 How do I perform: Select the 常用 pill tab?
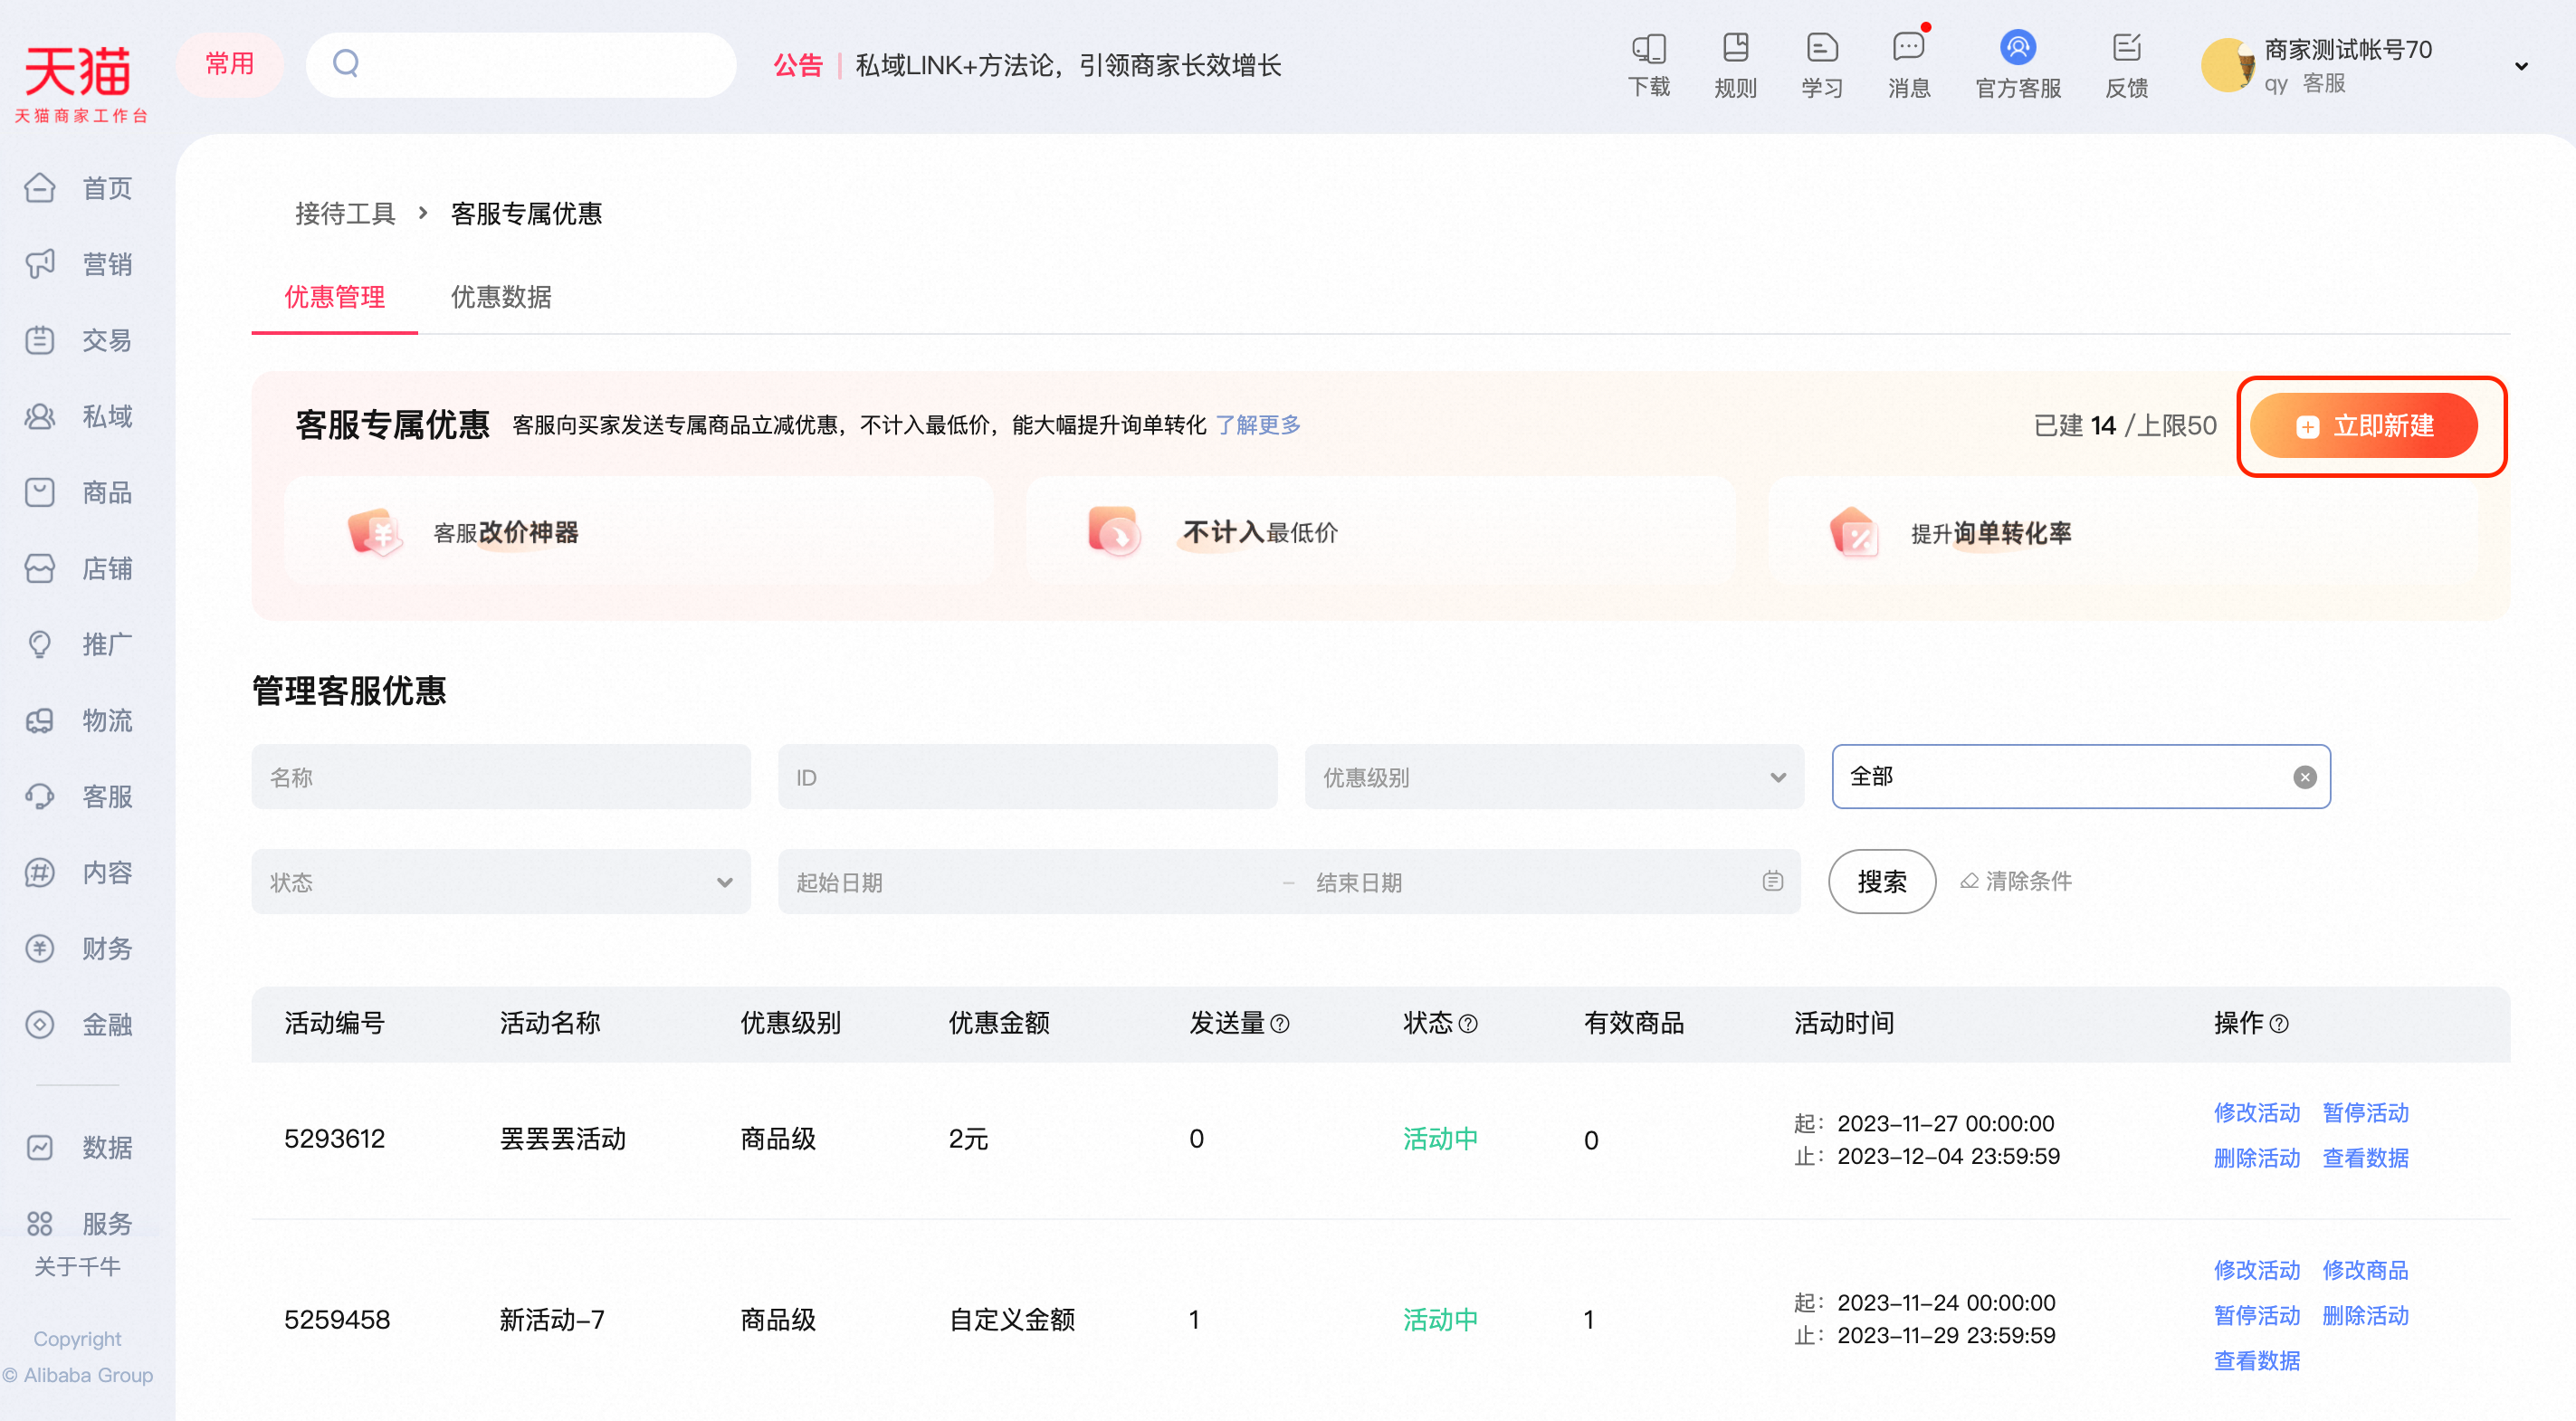click(x=229, y=64)
